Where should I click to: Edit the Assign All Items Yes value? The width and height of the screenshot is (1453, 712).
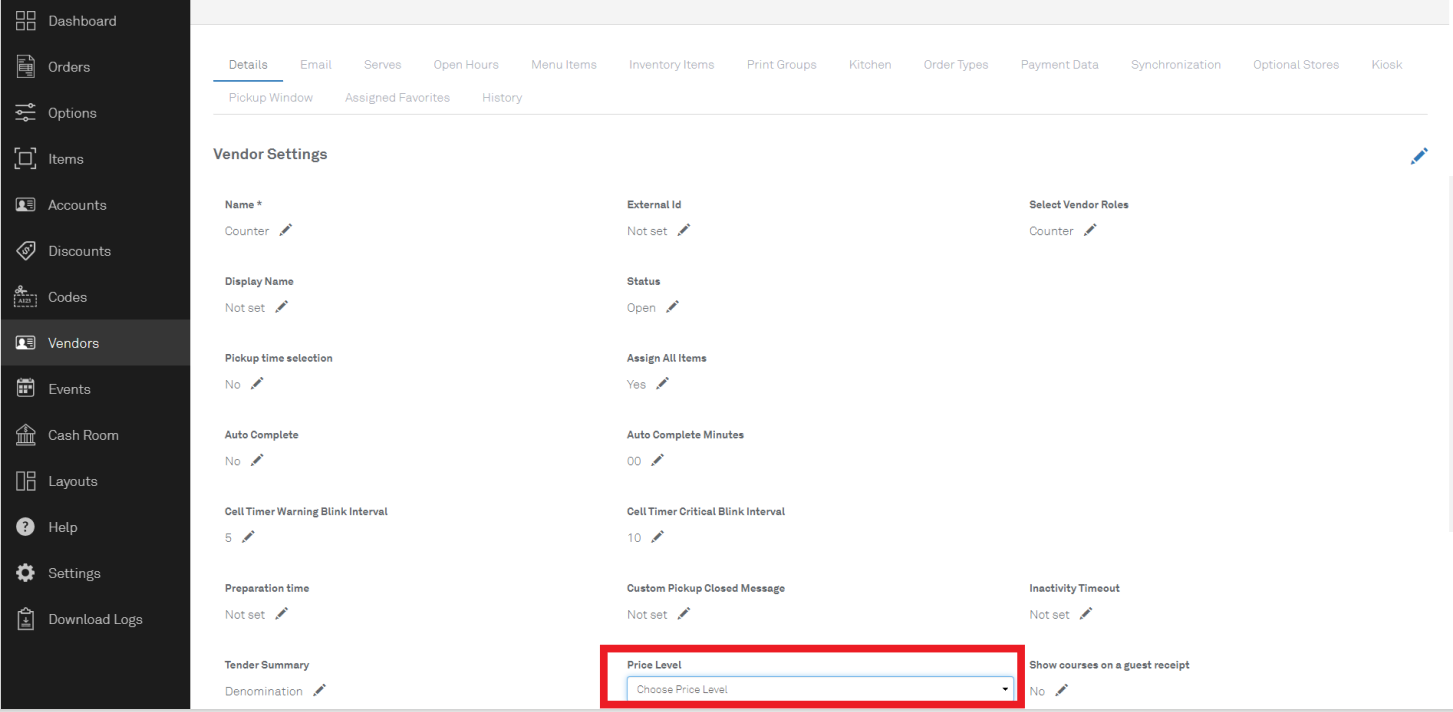pyautogui.click(x=662, y=384)
